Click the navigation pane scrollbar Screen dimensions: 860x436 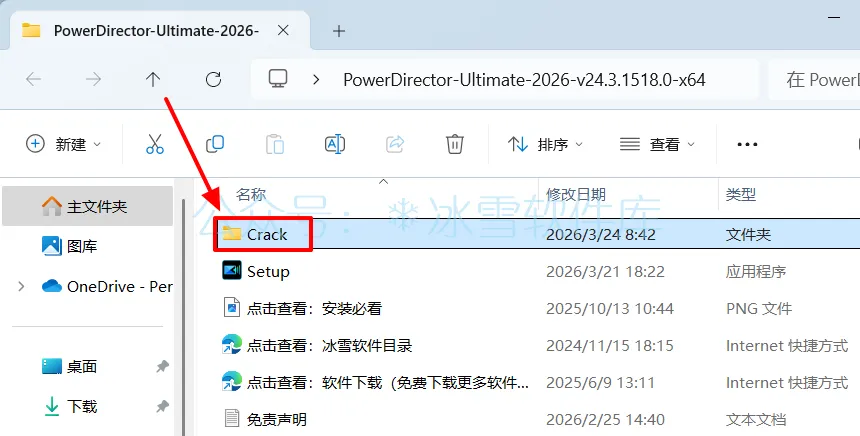pos(183,315)
